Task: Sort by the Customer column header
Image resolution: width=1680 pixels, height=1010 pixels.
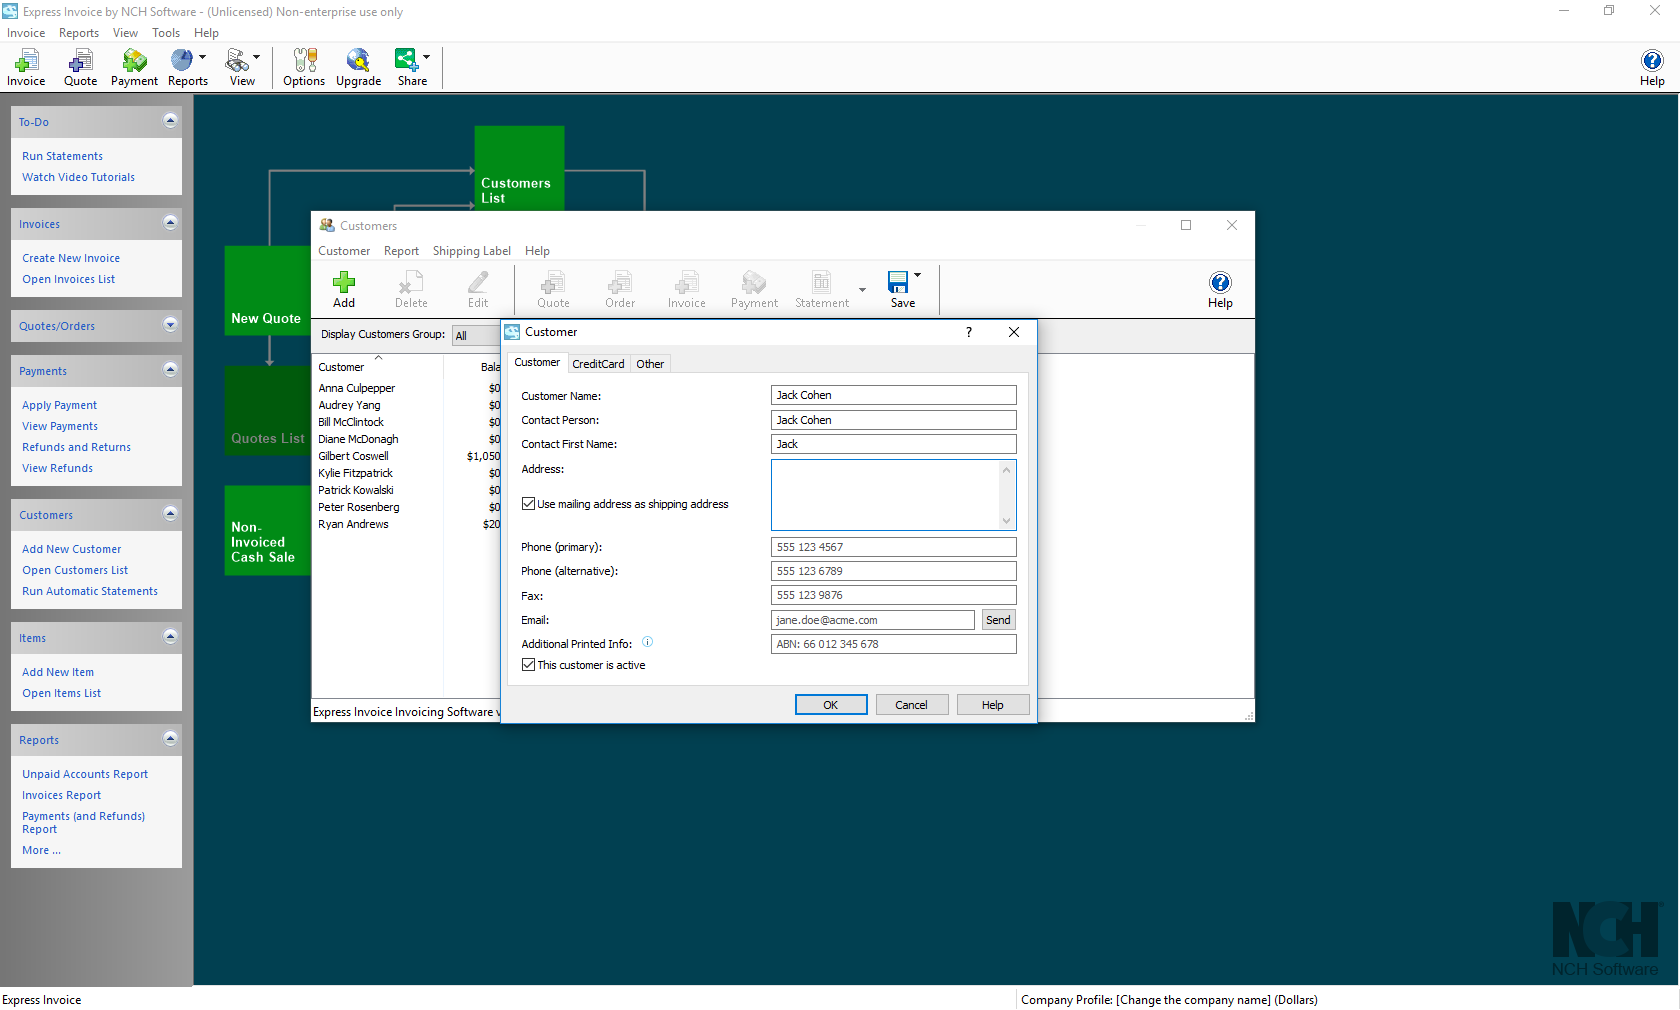Action: click(341, 367)
